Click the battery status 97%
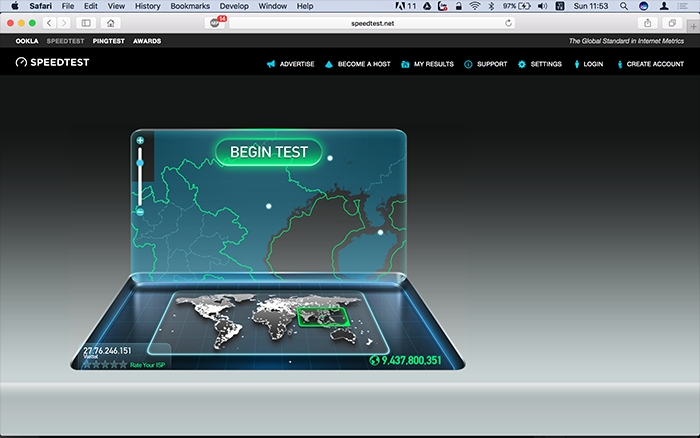 [x=516, y=6]
